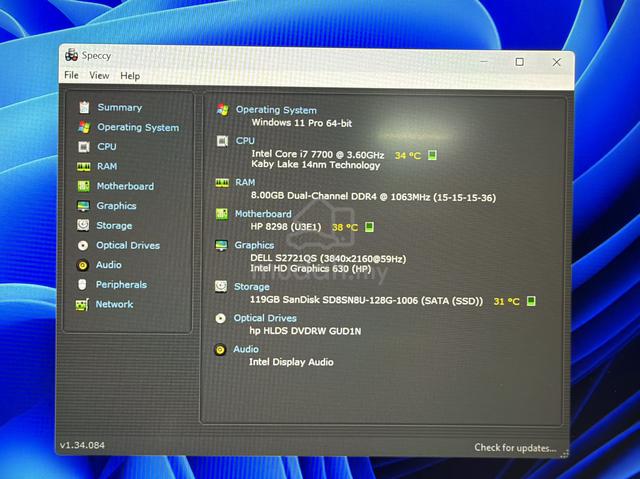Click the Graphics icon in summary panel
The image size is (640, 479).
point(221,245)
